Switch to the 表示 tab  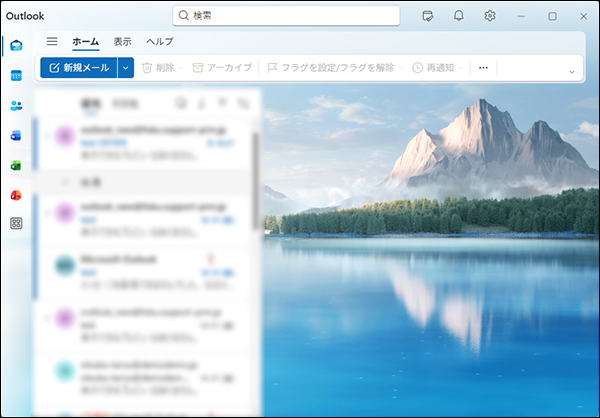pyautogui.click(x=122, y=42)
